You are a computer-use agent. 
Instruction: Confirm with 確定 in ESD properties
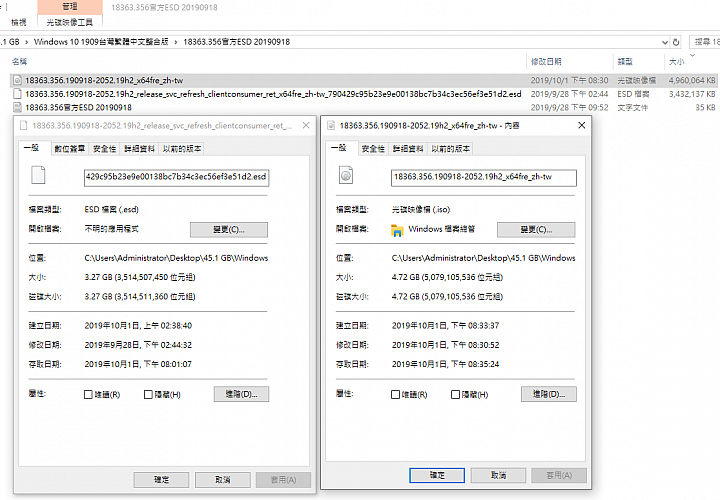click(161, 480)
